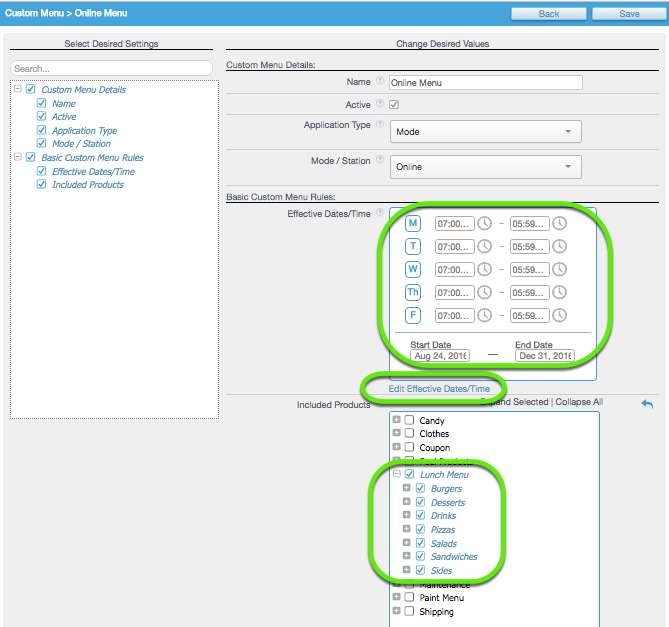This screenshot has width=669, height=627.
Task: Select Included Products in settings tree
Action: point(88,185)
